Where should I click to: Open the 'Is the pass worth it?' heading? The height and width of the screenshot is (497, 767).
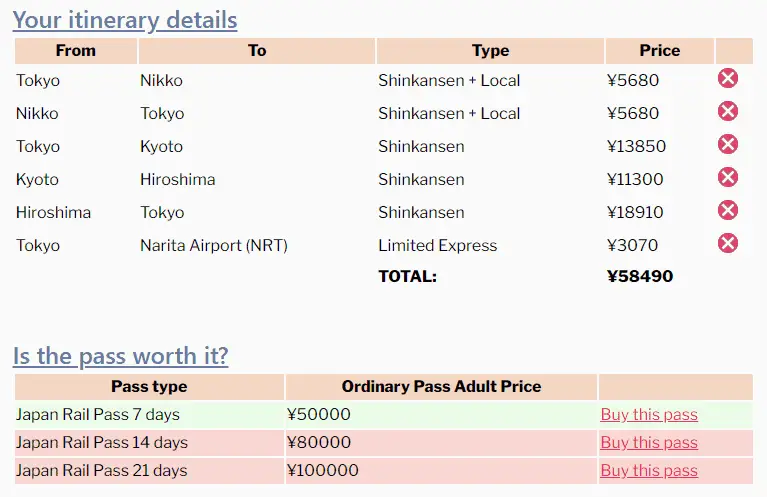(x=120, y=356)
